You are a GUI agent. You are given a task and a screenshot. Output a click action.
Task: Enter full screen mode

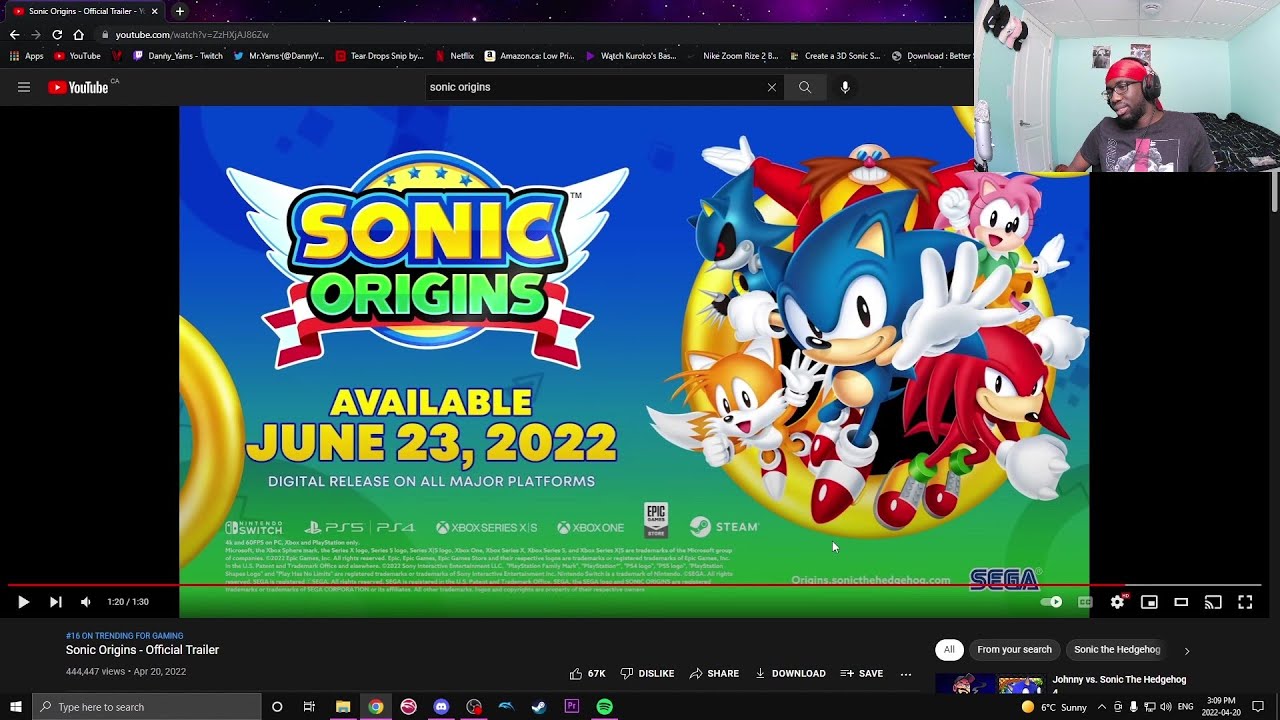pyautogui.click(x=1245, y=602)
